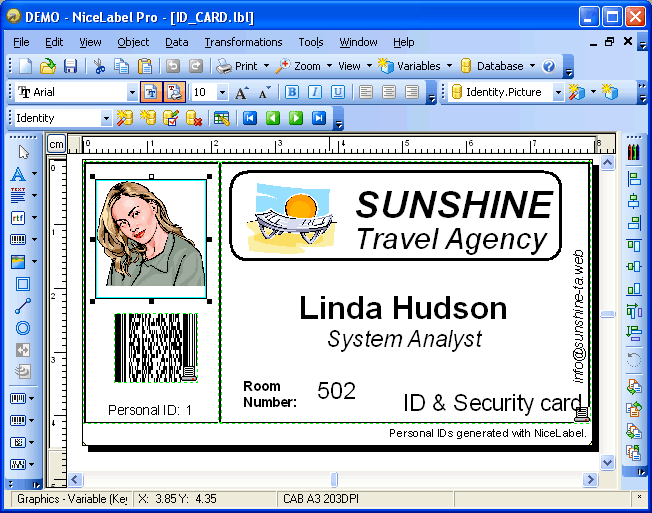This screenshot has width=652, height=513.
Task: Select the Text tool (letter A)
Action: (x=18, y=174)
